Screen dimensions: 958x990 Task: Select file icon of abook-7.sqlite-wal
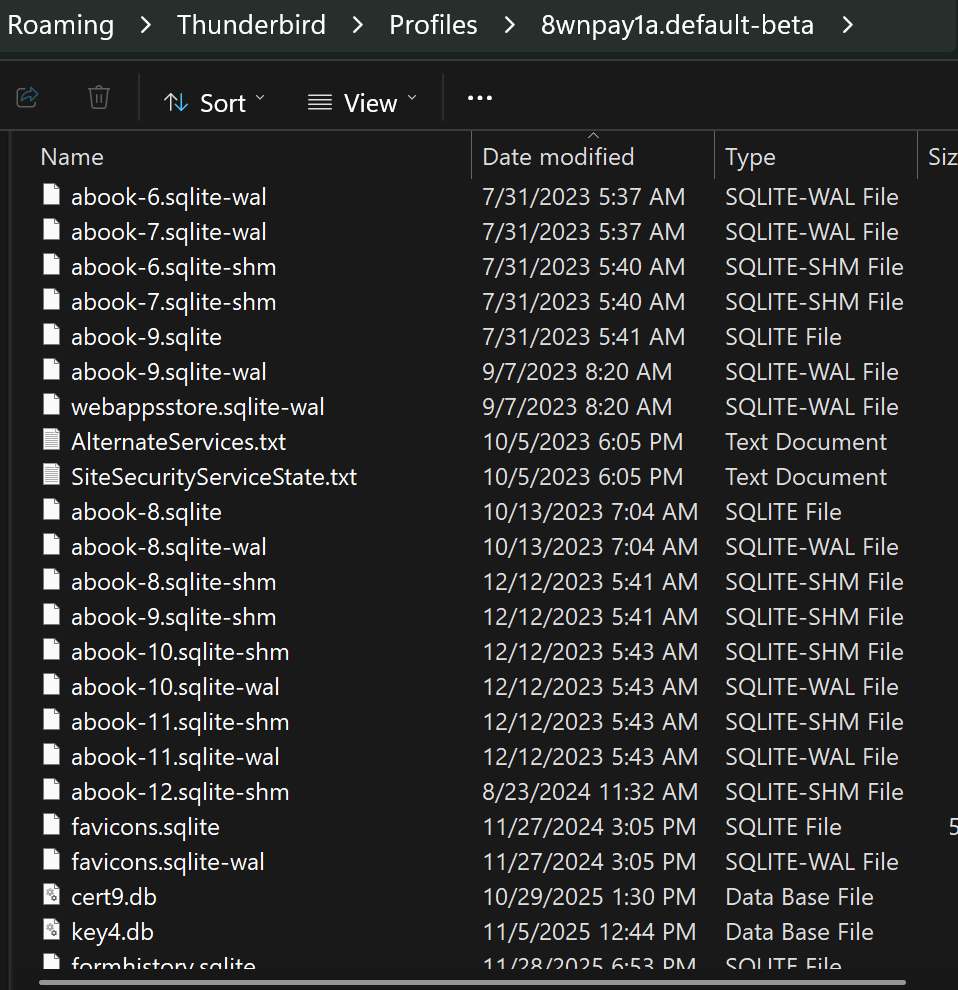(x=52, y=230)
